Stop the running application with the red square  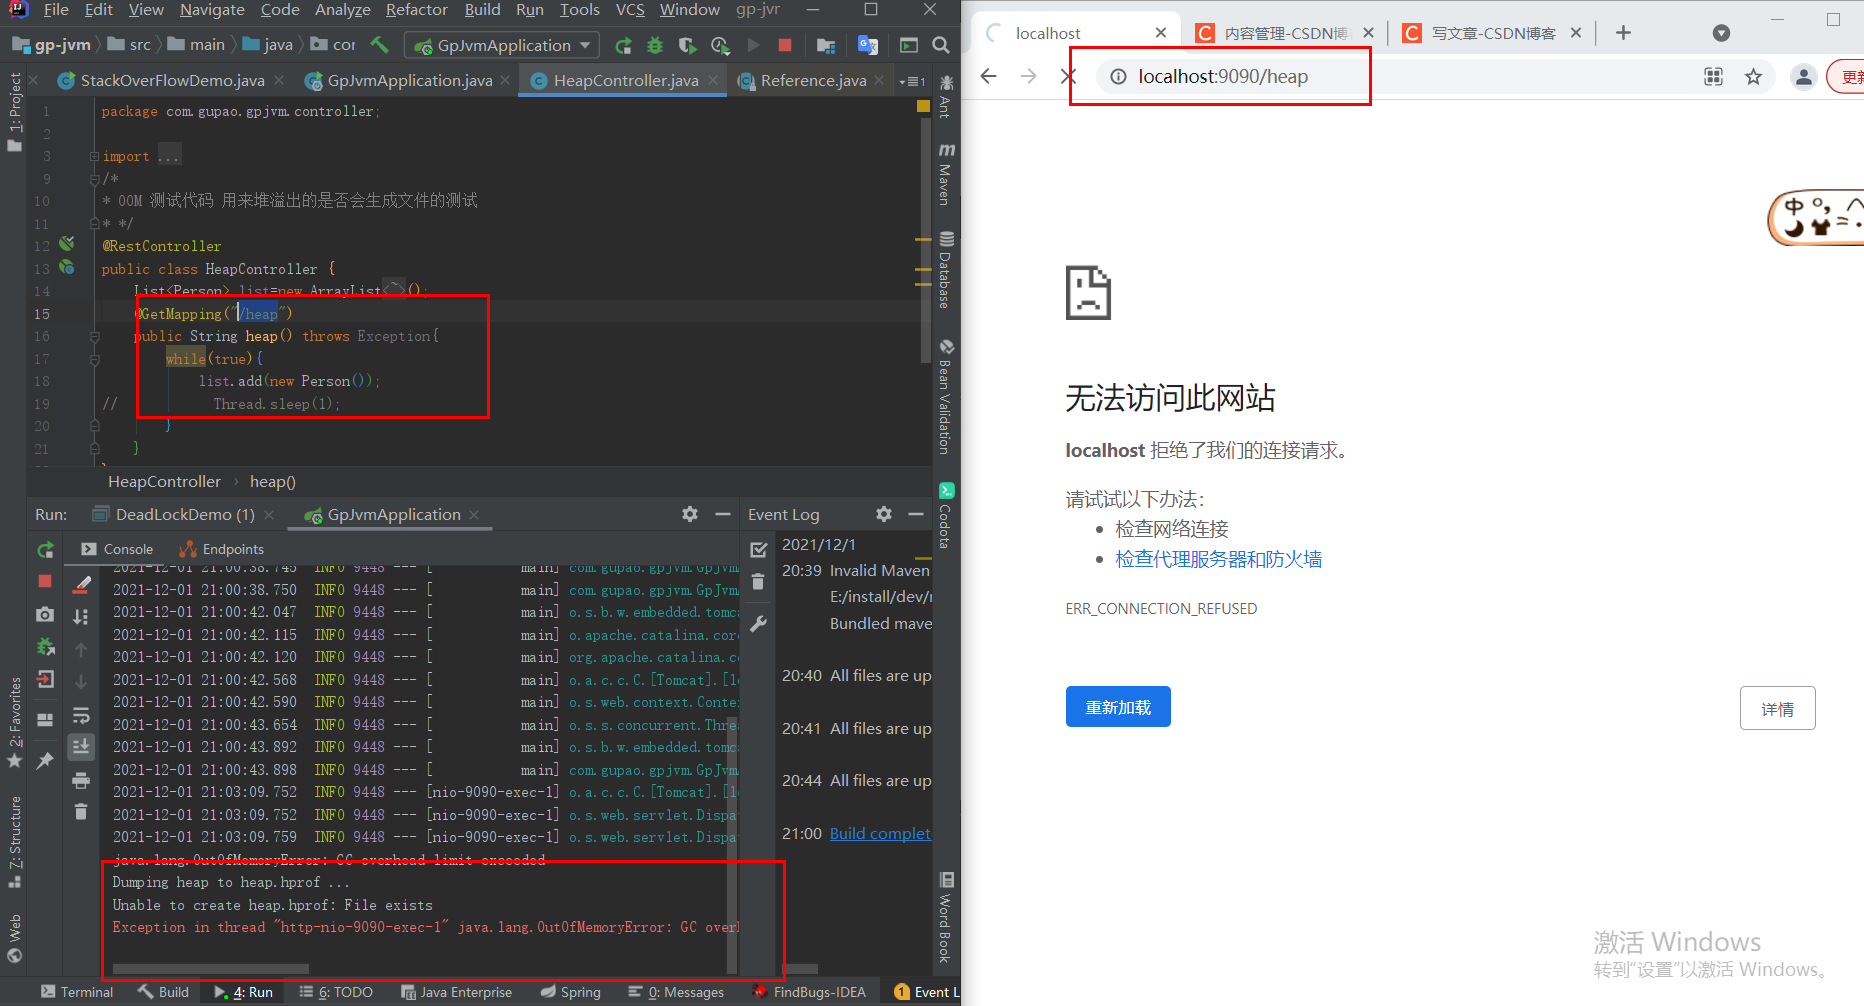[x=787, y=44]
